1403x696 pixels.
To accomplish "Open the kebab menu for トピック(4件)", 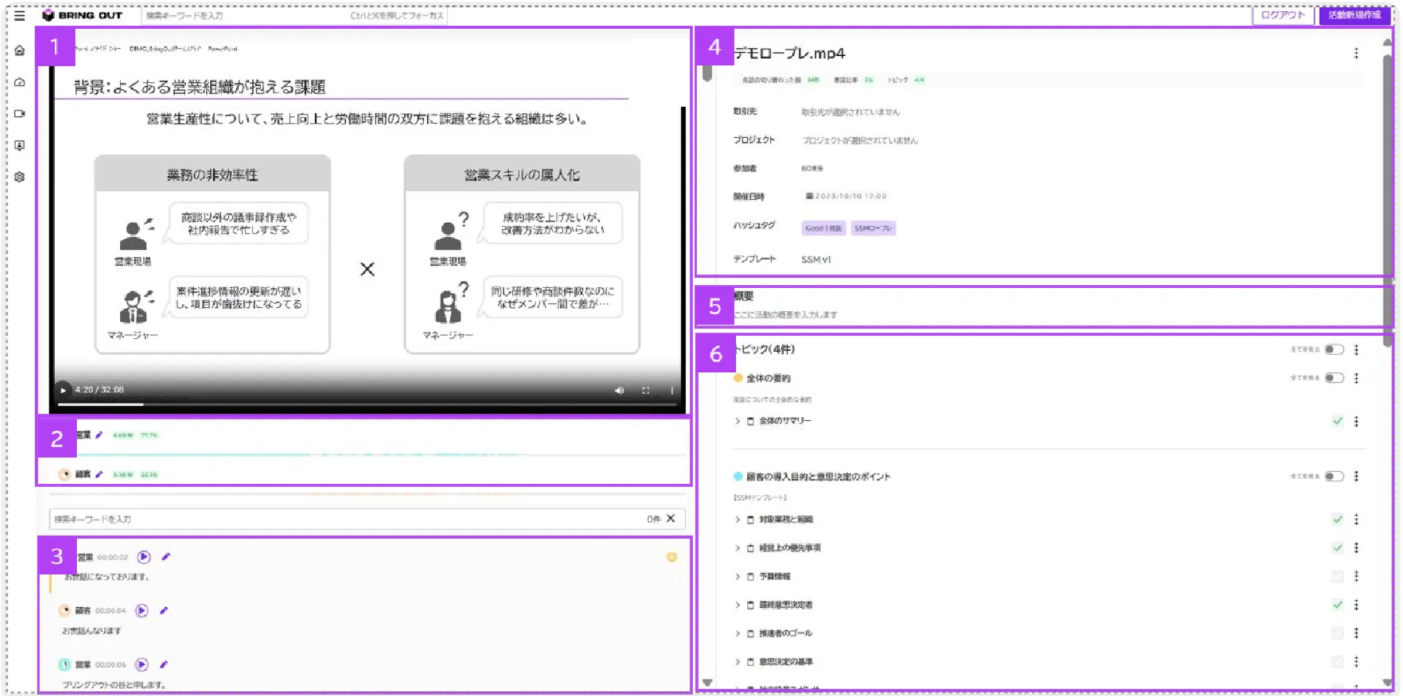I will (1356, 350).
